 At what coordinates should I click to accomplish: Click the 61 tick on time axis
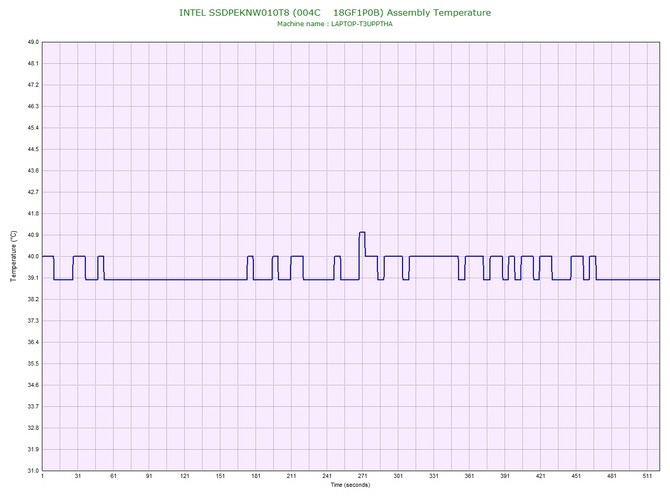pyautogui.click(x=113, y=476)
